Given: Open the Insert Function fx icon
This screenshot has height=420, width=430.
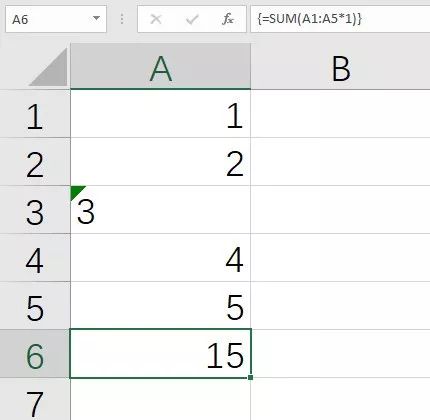Looking at the screenshot, I should 228,19.
